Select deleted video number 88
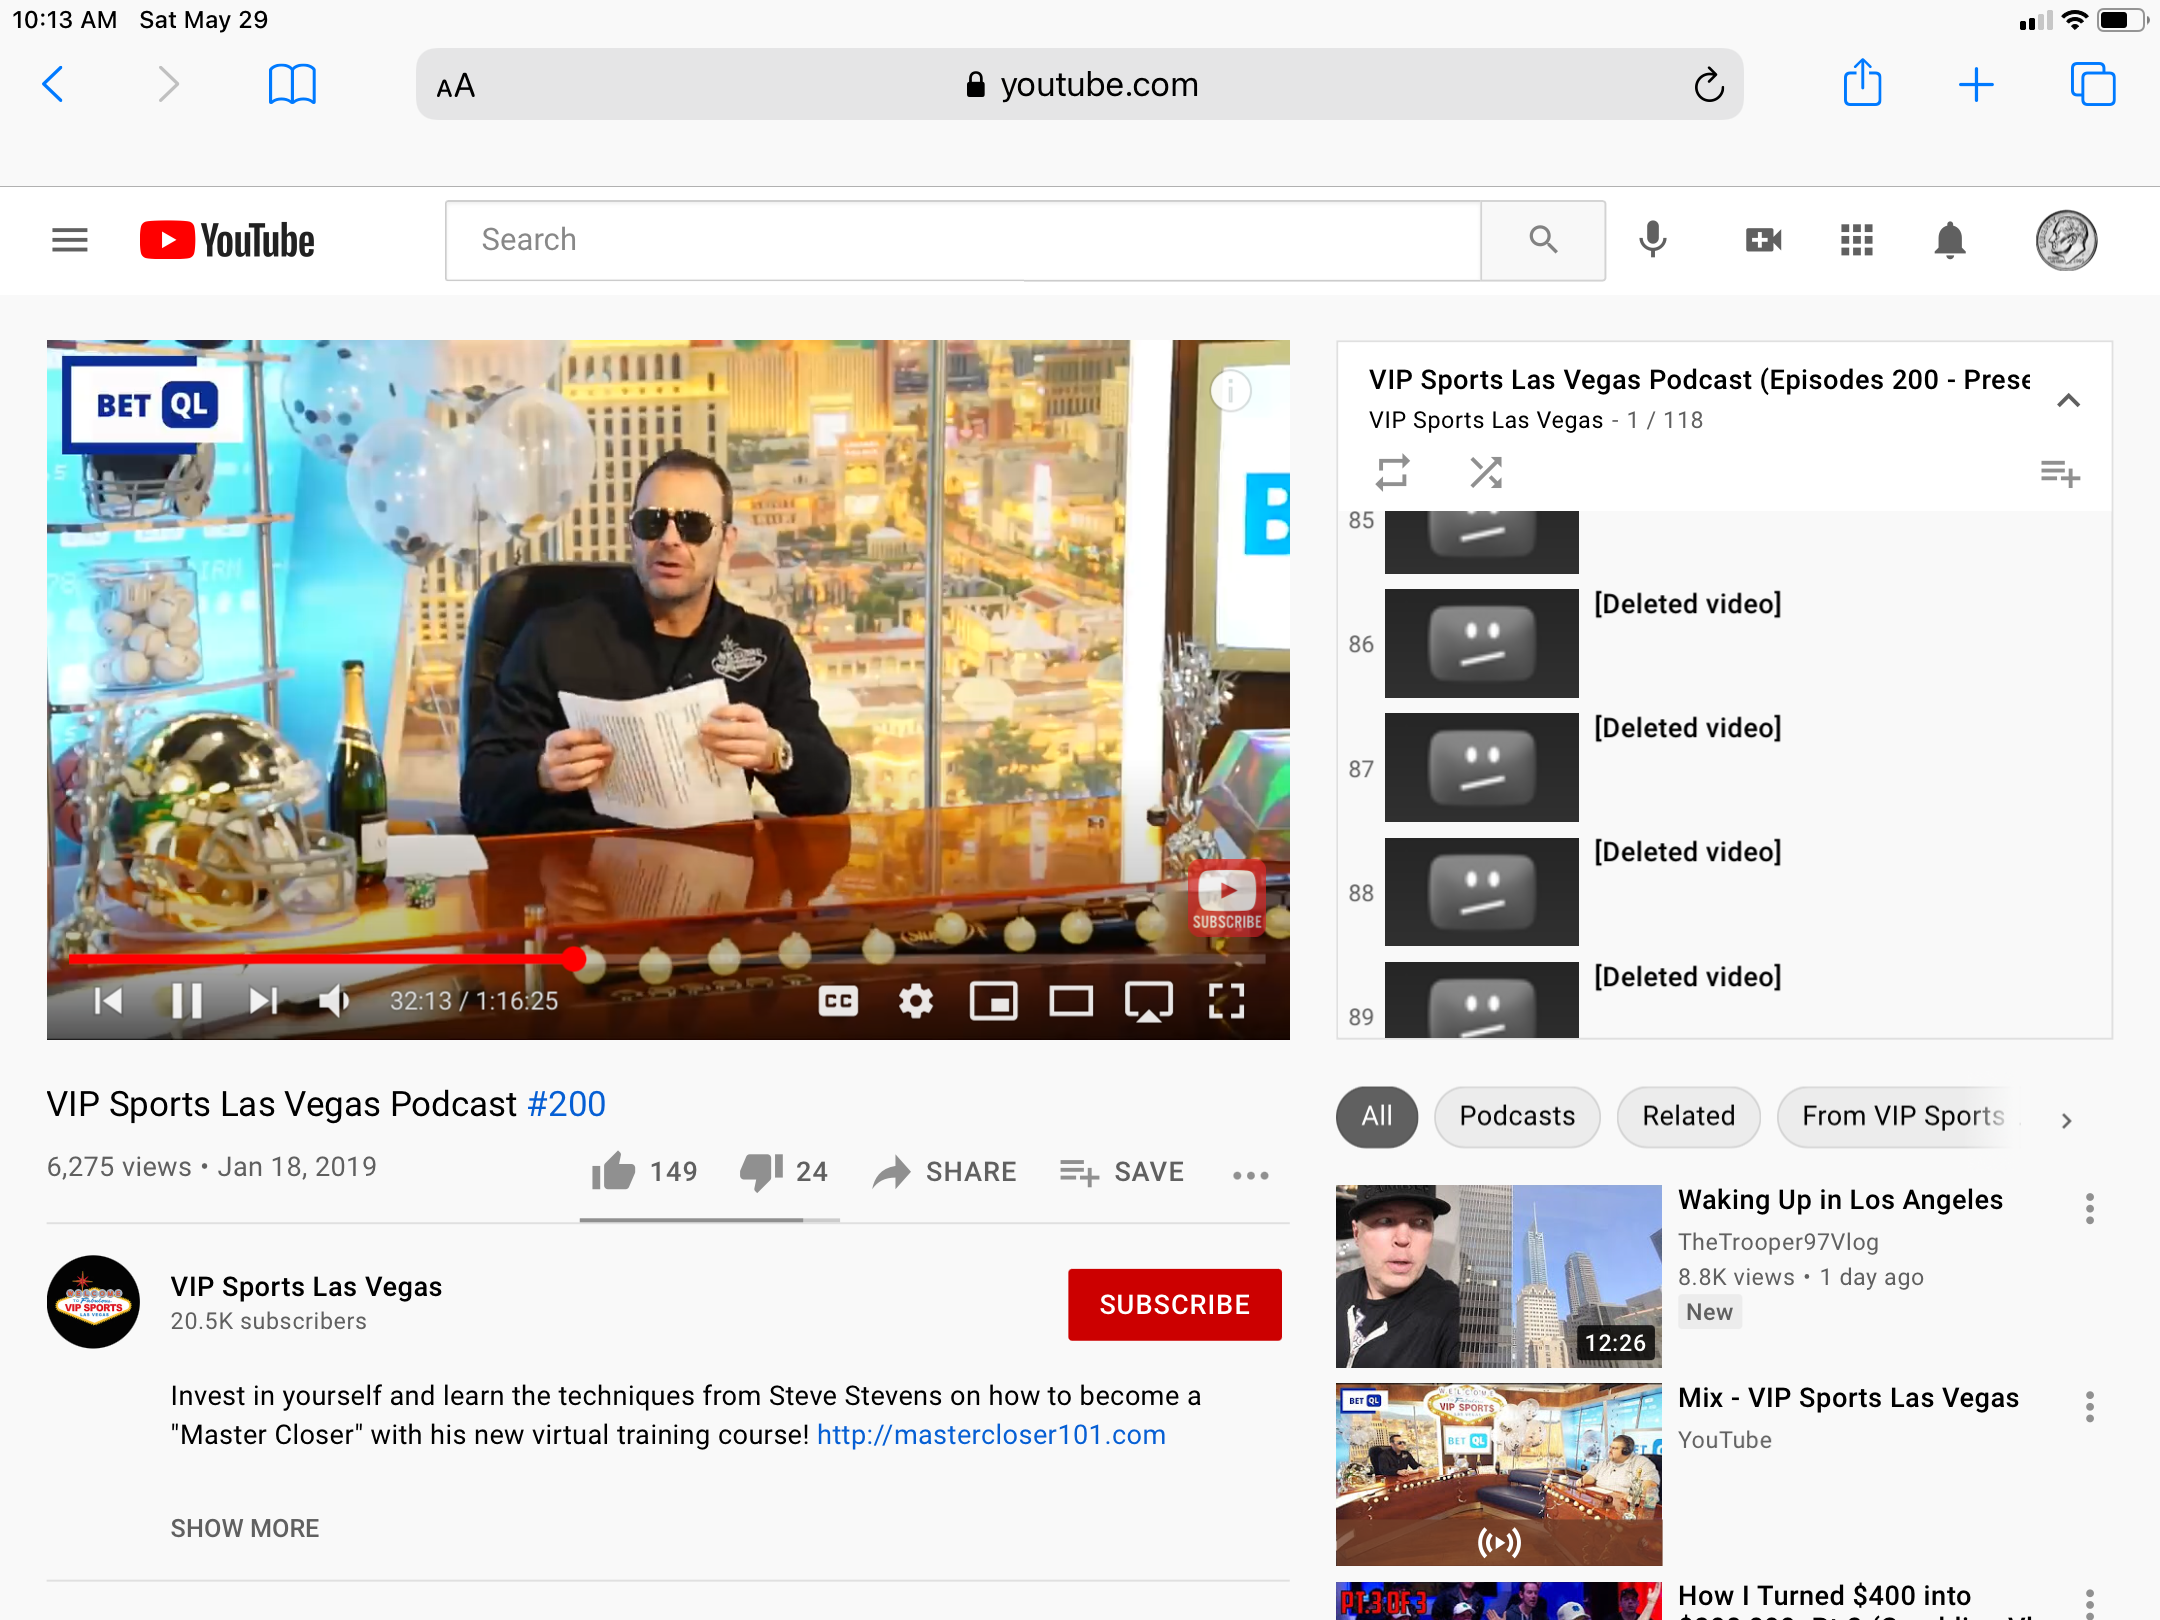The height and width of the screenshot is (1620, 2160). tap(1725, 892)
